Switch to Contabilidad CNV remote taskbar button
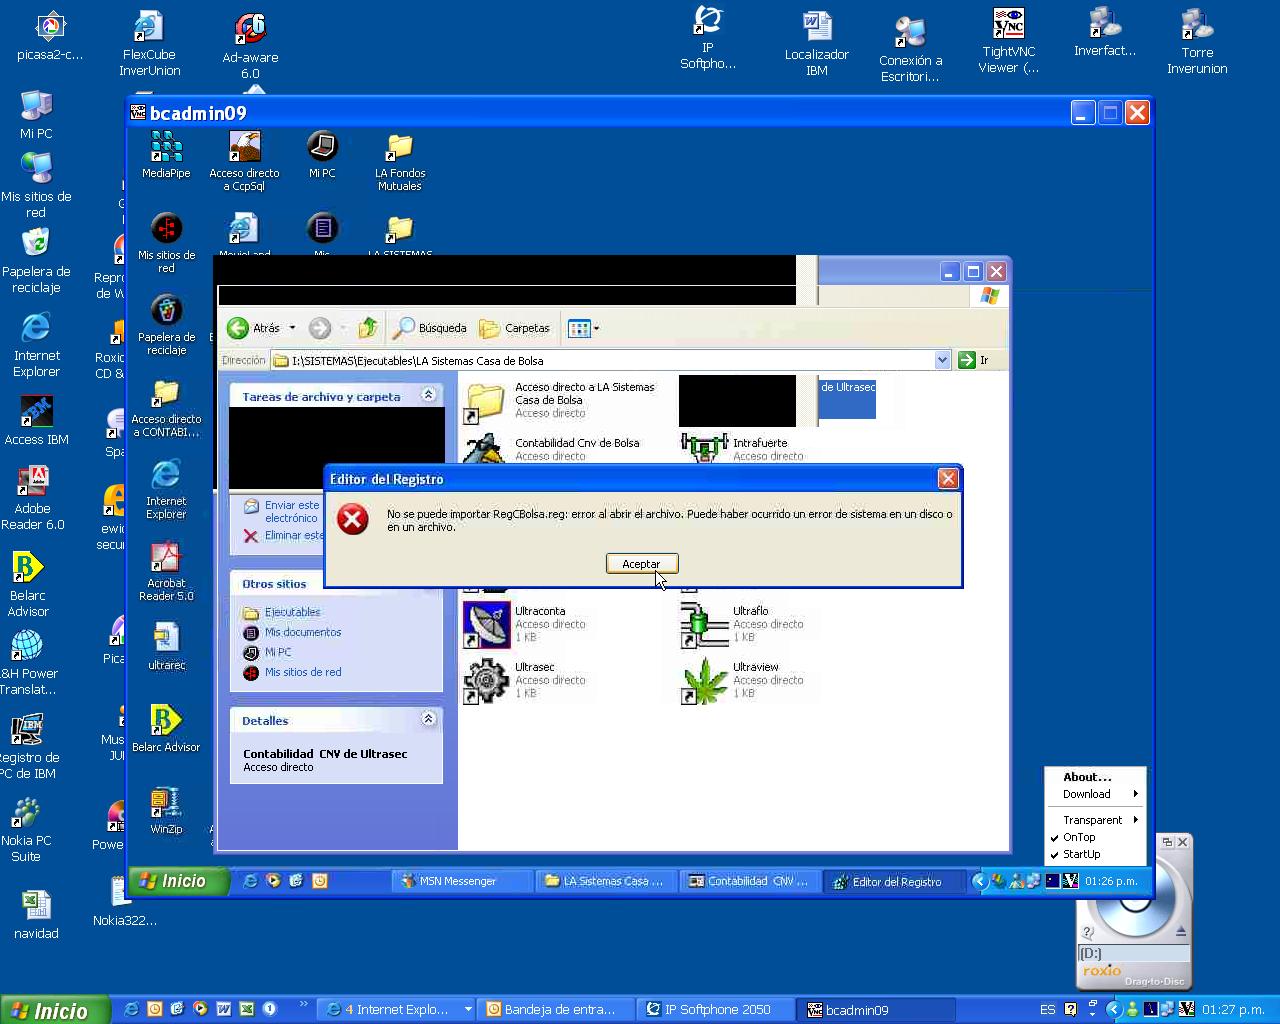Viewport: 1280px width, 1024px height. coord(750,881)
